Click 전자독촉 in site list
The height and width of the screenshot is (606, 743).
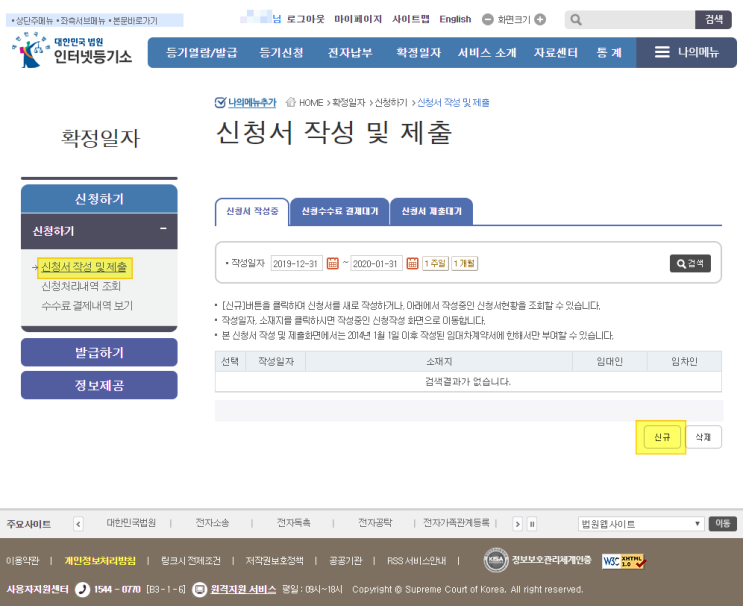point(294,523)
